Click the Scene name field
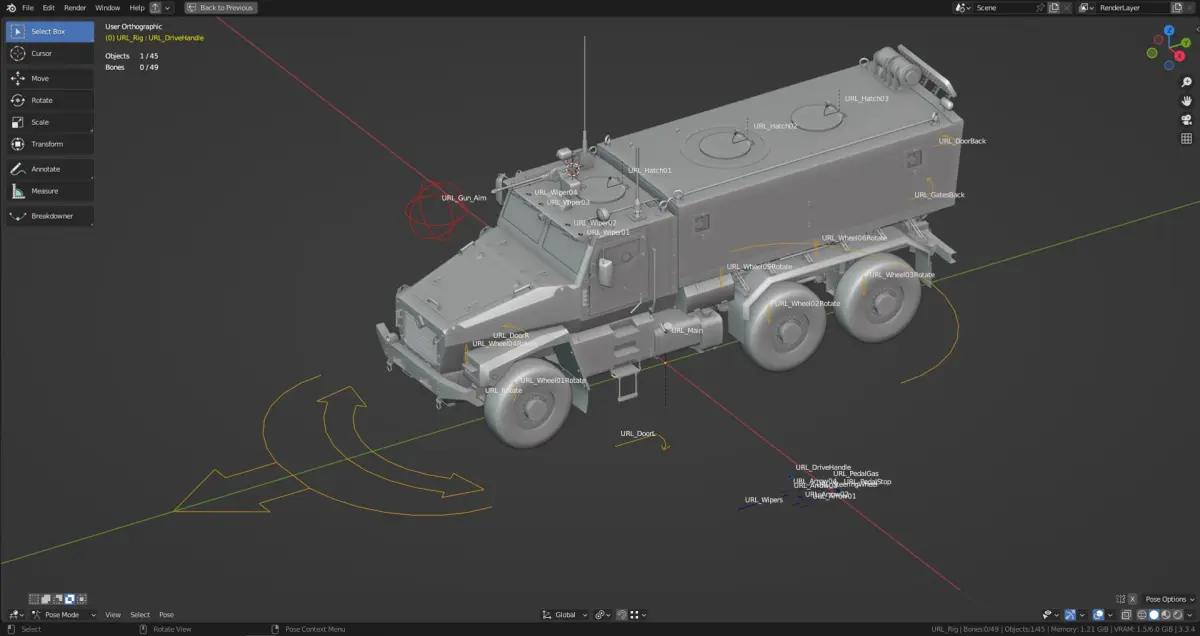The height and width of the screenshot is (636, 1200). [1003, 7]
